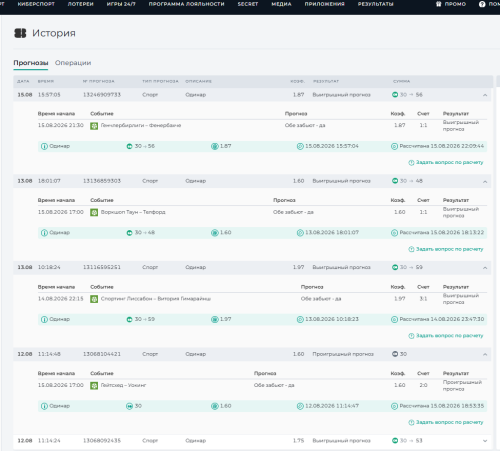Viewport: 500px width, 451px height.
Task: Click football icon next to Генчлербирлиги – Фенербахче
Action: pos(94,126)
